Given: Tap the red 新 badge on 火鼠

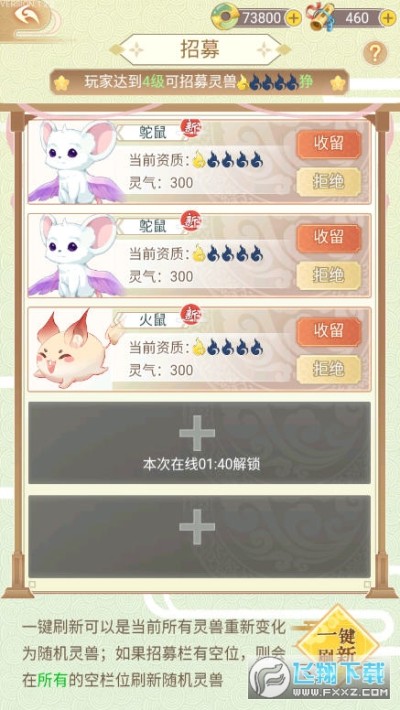Looking at the screenshot, I should click(191, 315).
